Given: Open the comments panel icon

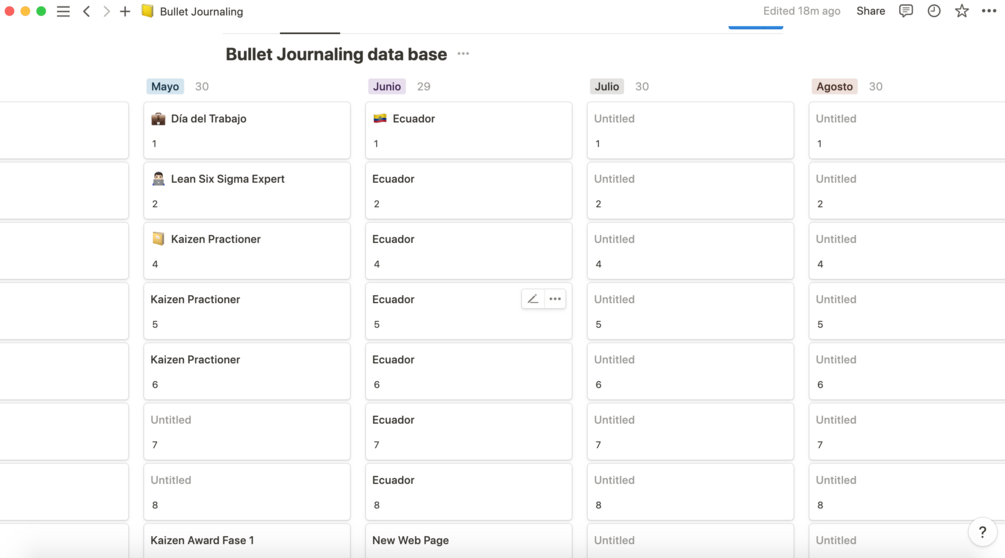Looking at the screenshot, I should (906, 11).
